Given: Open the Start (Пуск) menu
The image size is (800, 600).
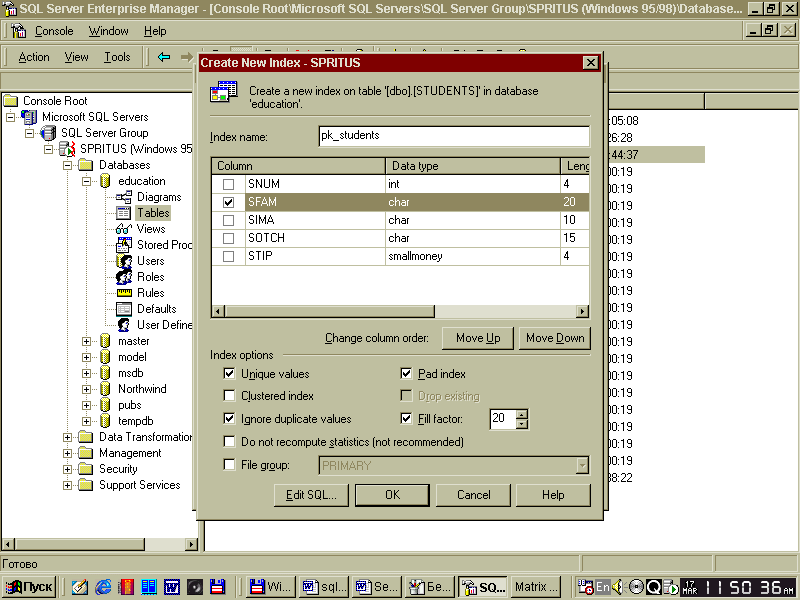Looking at the screenshot, I should [x=29, y=587].
